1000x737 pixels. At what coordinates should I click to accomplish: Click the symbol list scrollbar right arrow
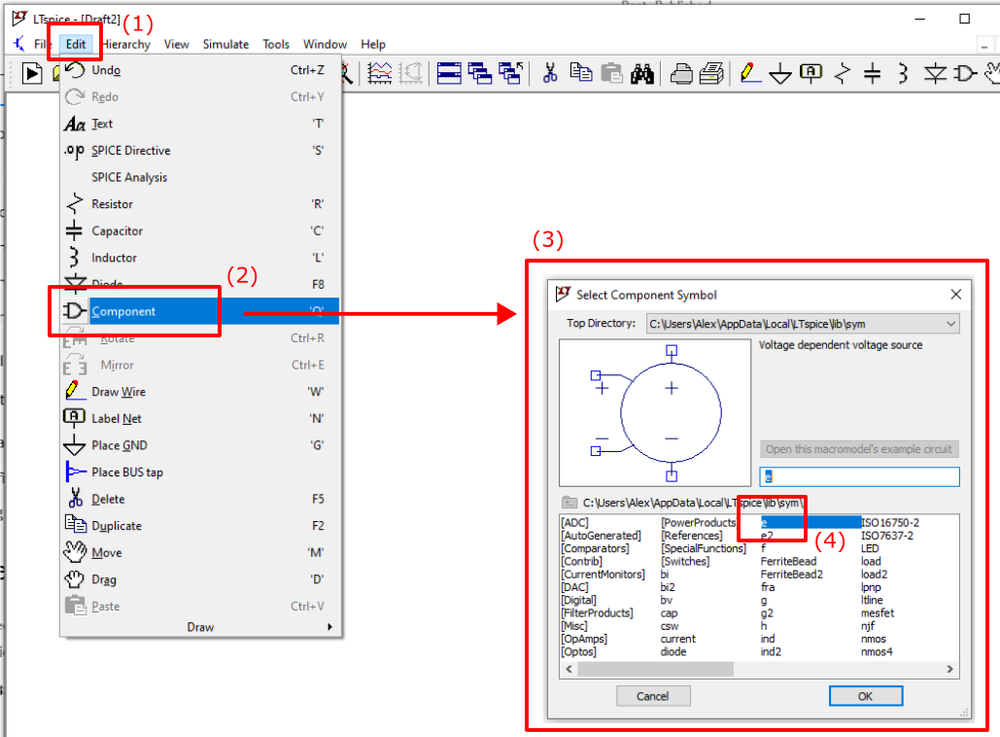[950, 669]
